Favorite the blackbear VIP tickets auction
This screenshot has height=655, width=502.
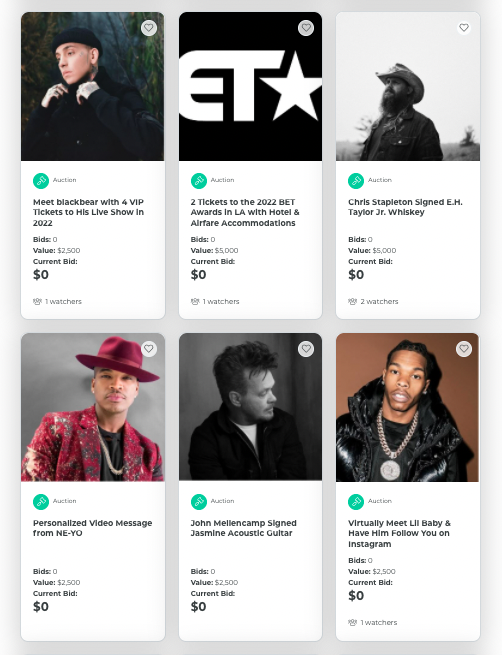tap(149, 28)
